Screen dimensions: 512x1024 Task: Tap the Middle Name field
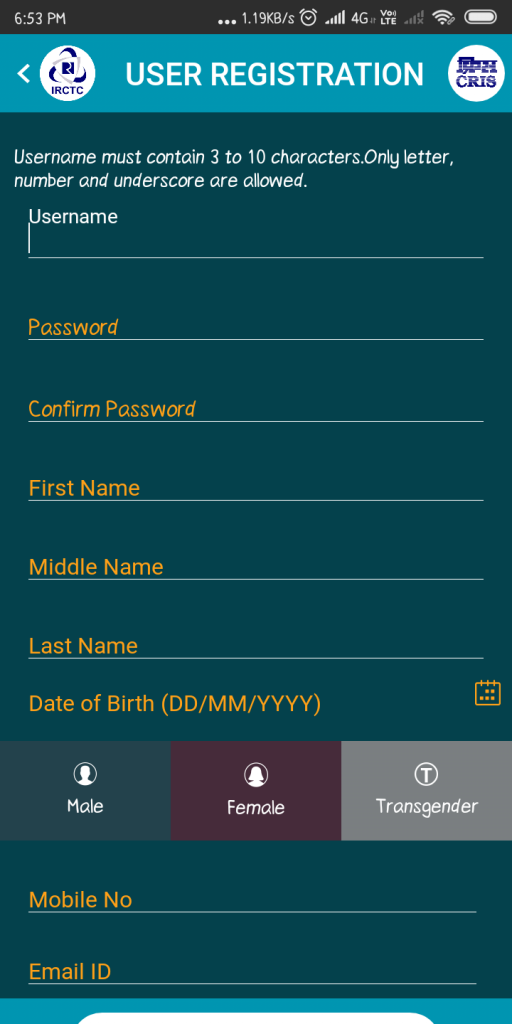coord(255,566)
